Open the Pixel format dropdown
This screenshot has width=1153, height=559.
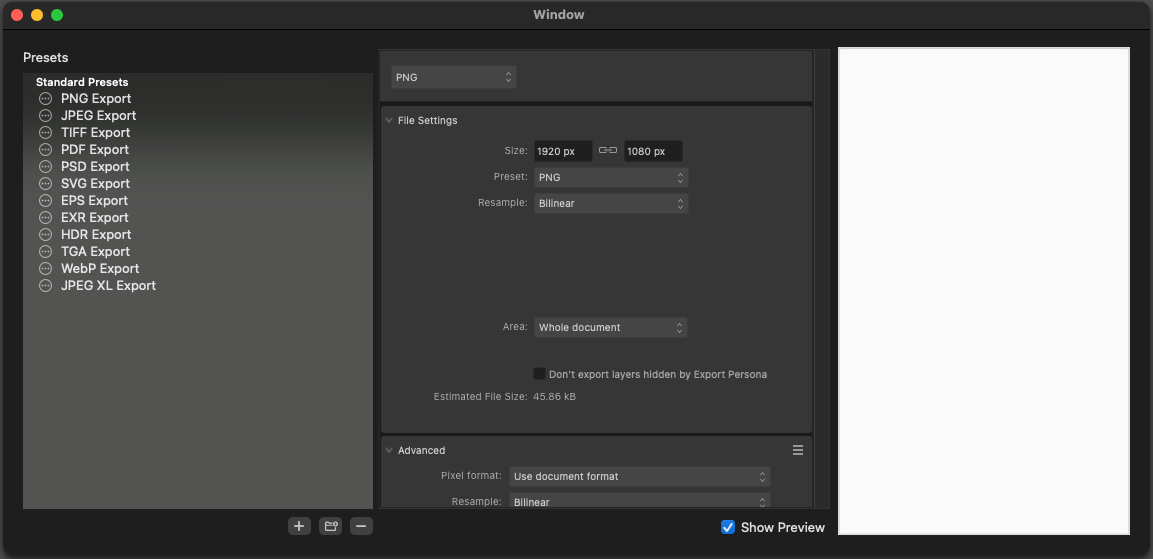point(639,476)
